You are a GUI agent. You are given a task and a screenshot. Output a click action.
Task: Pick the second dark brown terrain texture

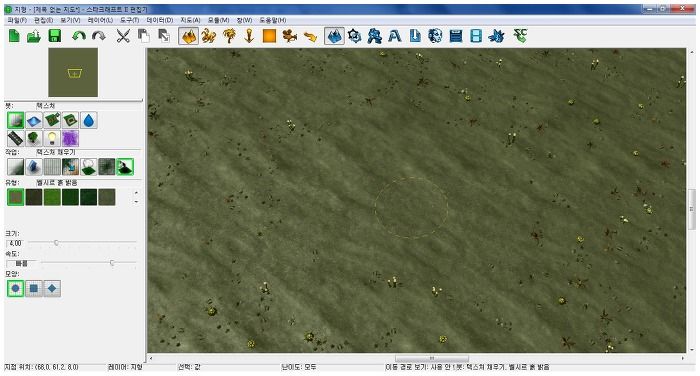tap(34, 197)
